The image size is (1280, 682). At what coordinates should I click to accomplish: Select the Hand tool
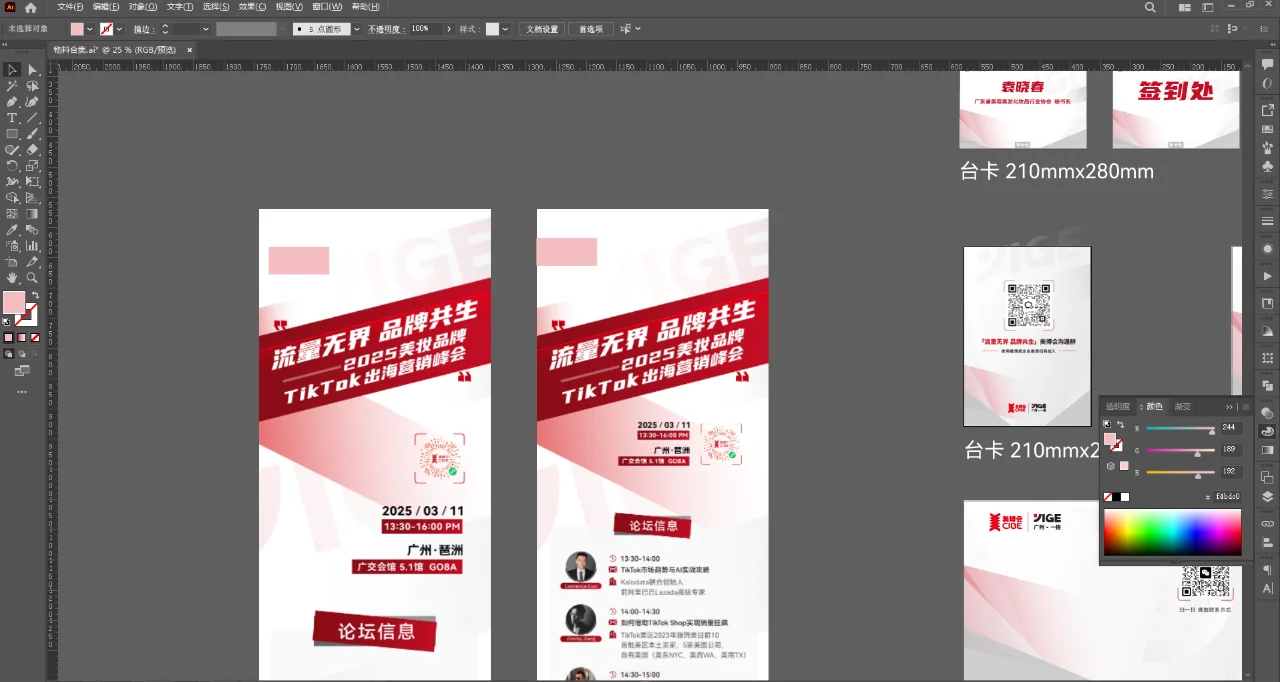[12, 278]
